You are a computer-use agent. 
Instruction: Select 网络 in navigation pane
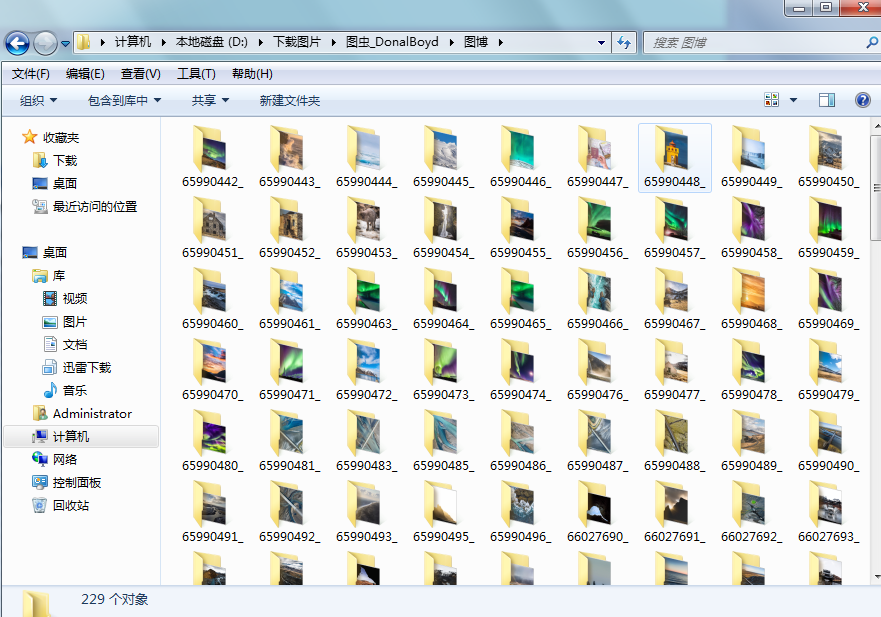point(64,460)
